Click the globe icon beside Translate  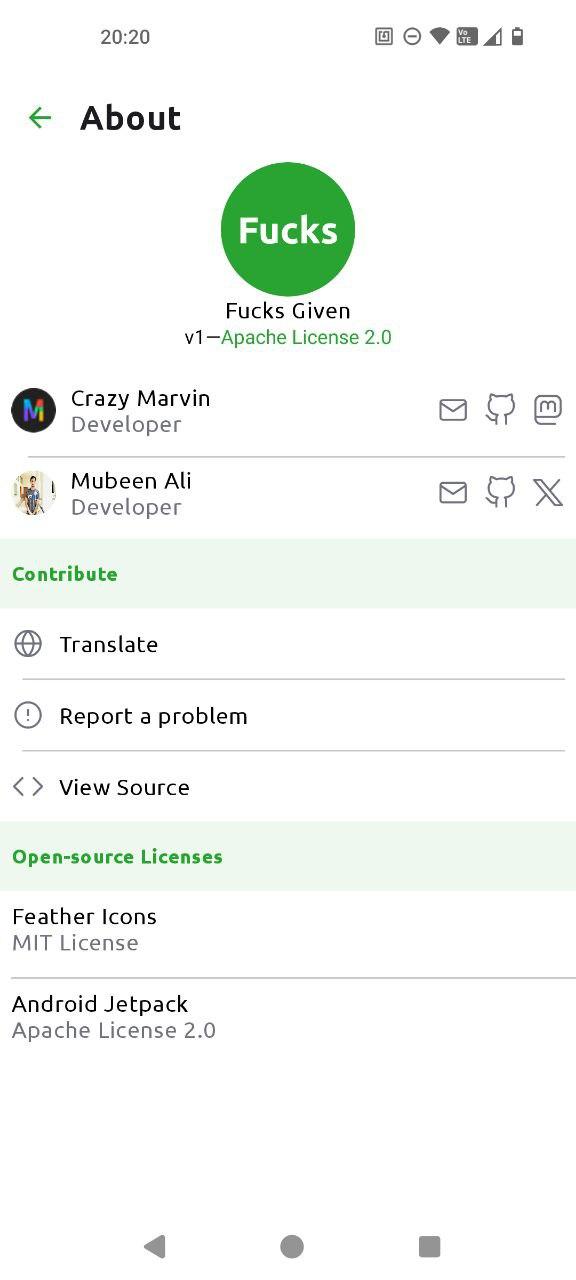point(28,644)
